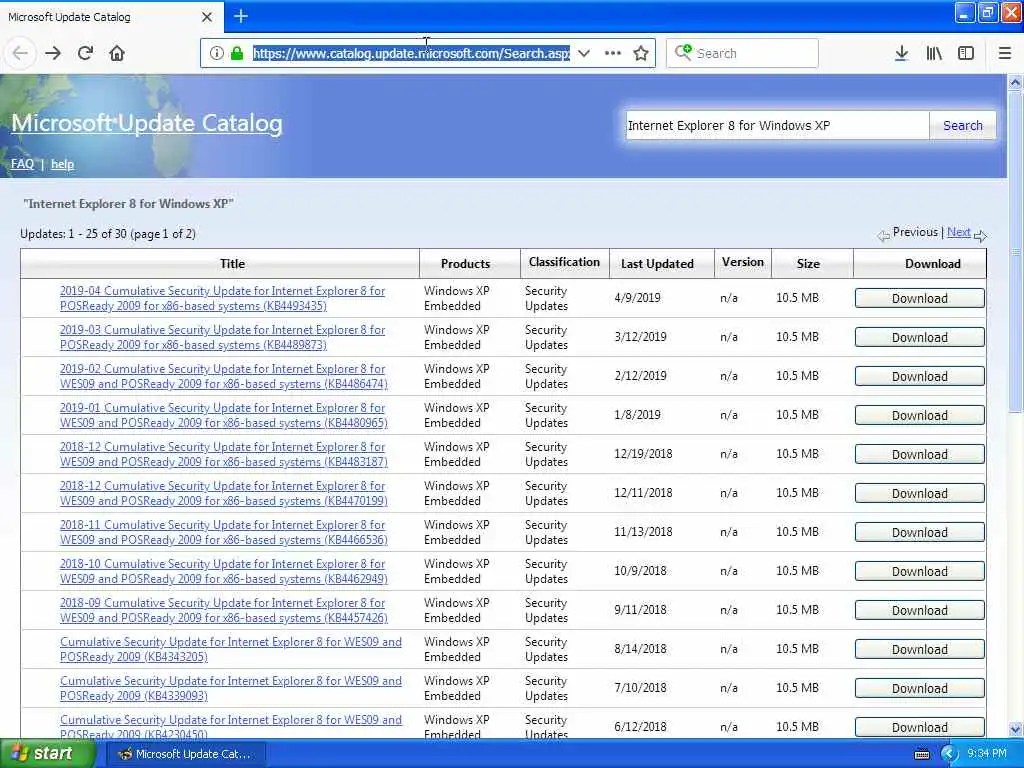Toggle the sidebar icon in toolbar

click(x=966, y=53)
